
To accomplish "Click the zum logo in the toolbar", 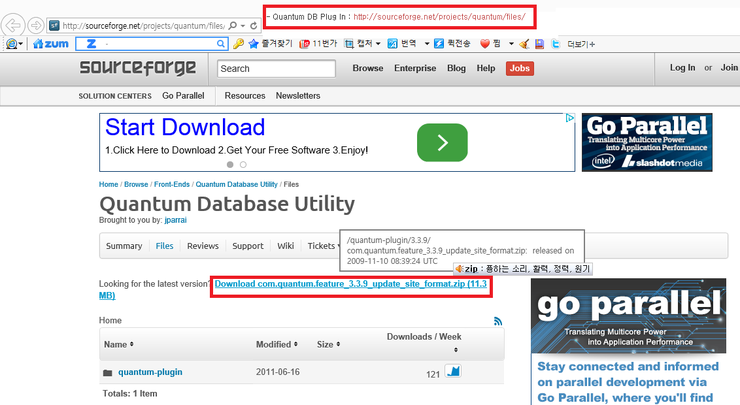I will [x=50, y=44].
